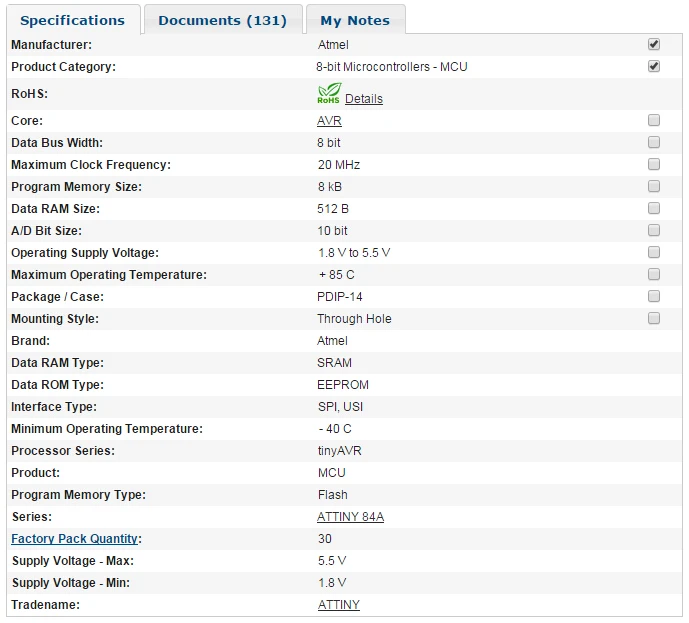Click the 'Flash' program memory type value
The height and width of the screenshot is (623, 689).
[x=333, y=495]
